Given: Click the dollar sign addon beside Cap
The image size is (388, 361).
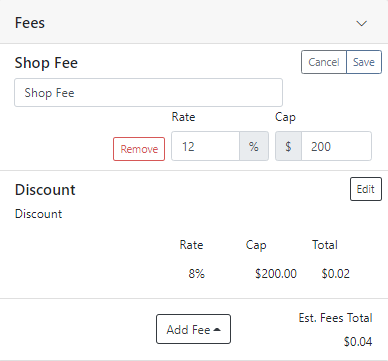Looking at the screenshot, I should click(288, 146).
